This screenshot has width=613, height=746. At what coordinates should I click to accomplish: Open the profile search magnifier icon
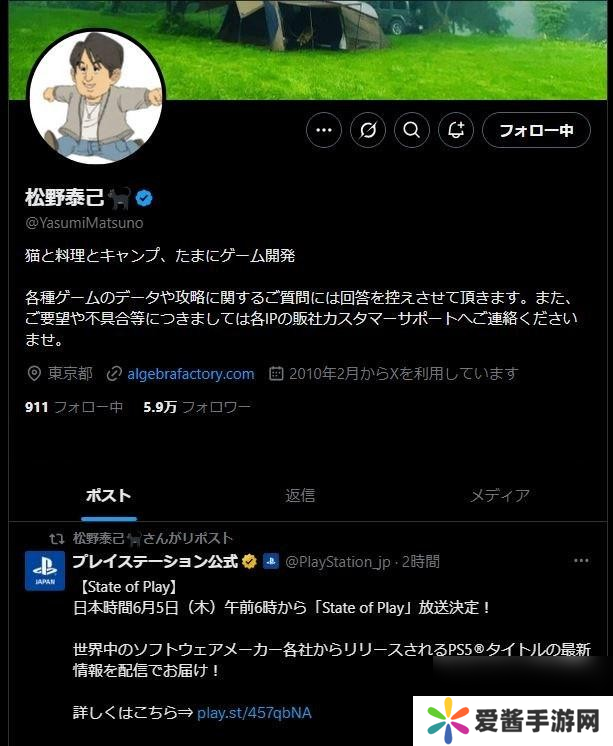coord(412,130)
